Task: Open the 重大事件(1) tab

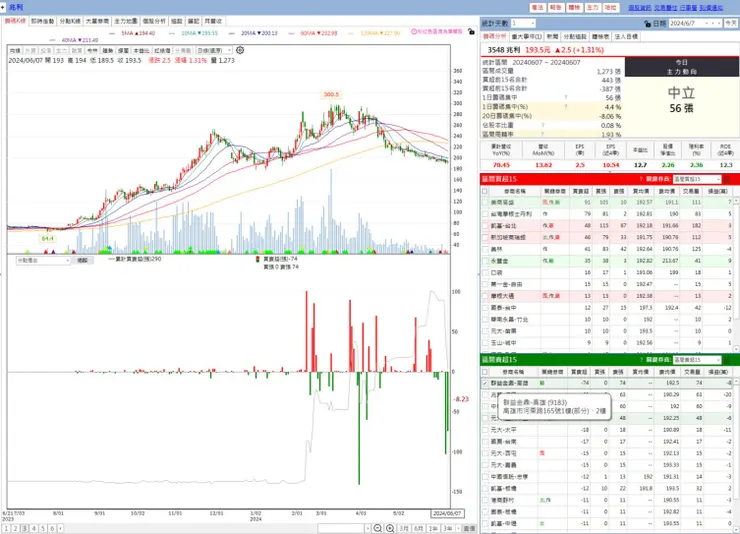Action: point(526,36)
